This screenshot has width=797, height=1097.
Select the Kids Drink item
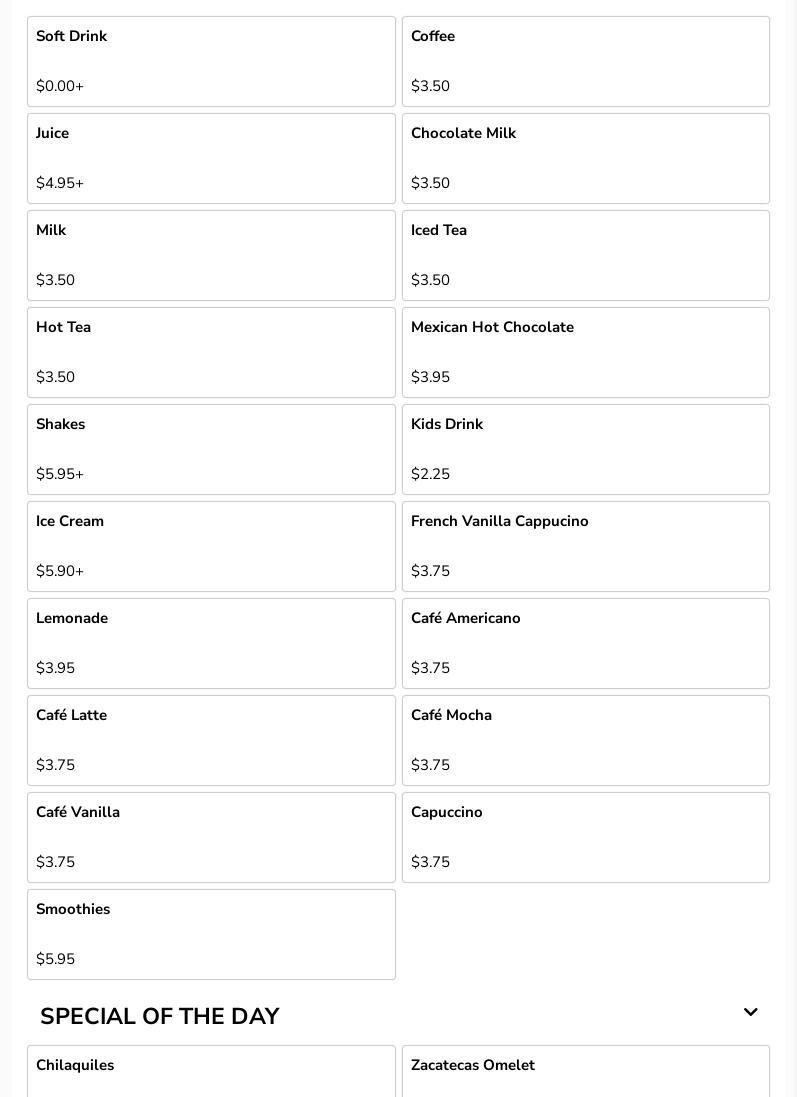[x=585, y=449]
